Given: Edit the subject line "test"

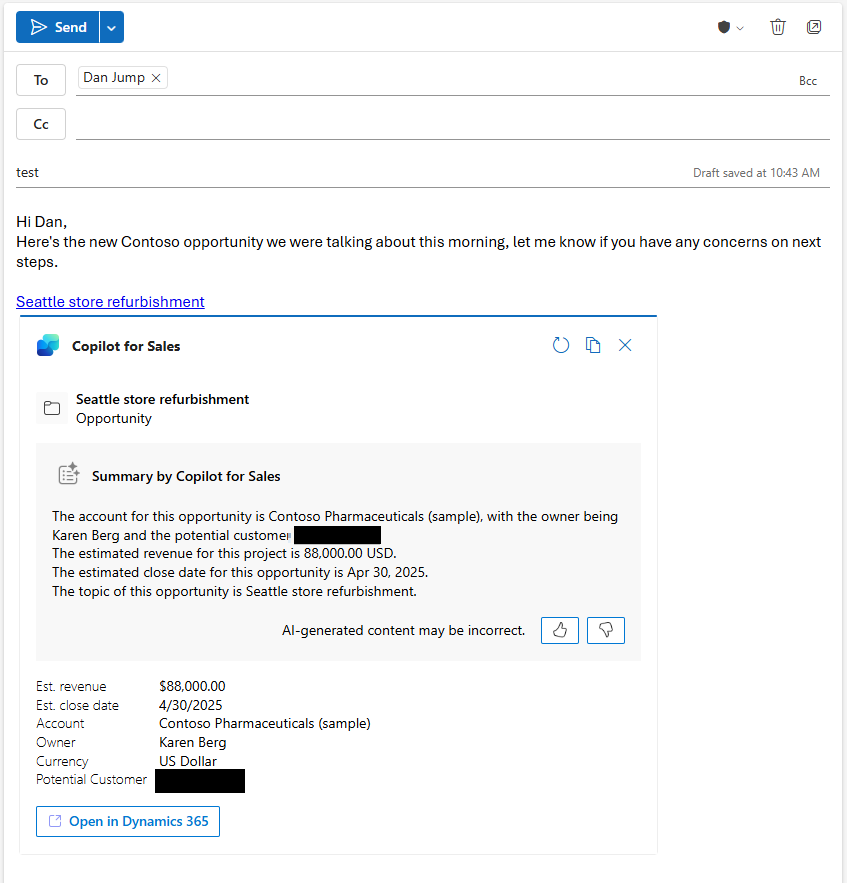Looking at the screenshot, I should click(300, 172).
